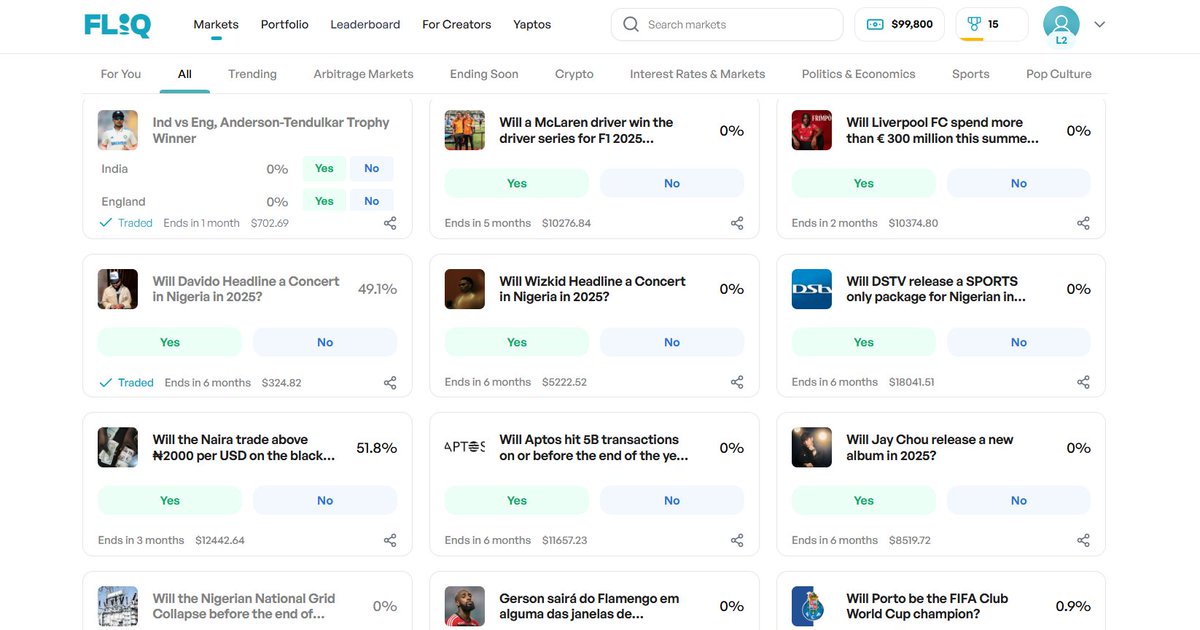The height and width of the screenshot is (630, 1200).
Task: Open the Ind vs Eng cricket thumbnail
Action: point(118,130)
